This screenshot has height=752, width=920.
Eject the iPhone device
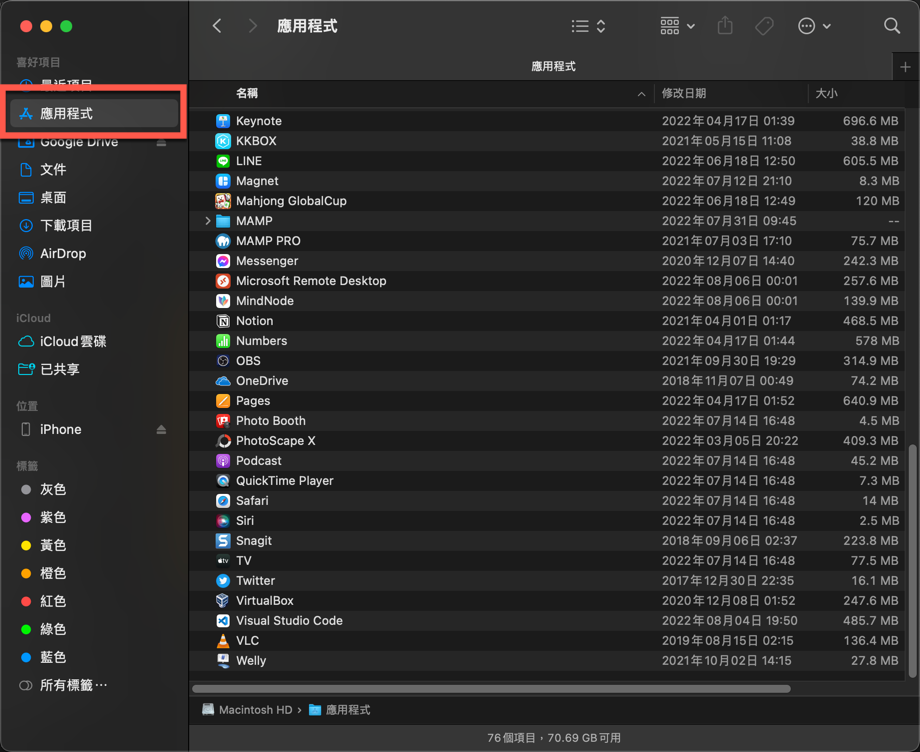point(161,430)
